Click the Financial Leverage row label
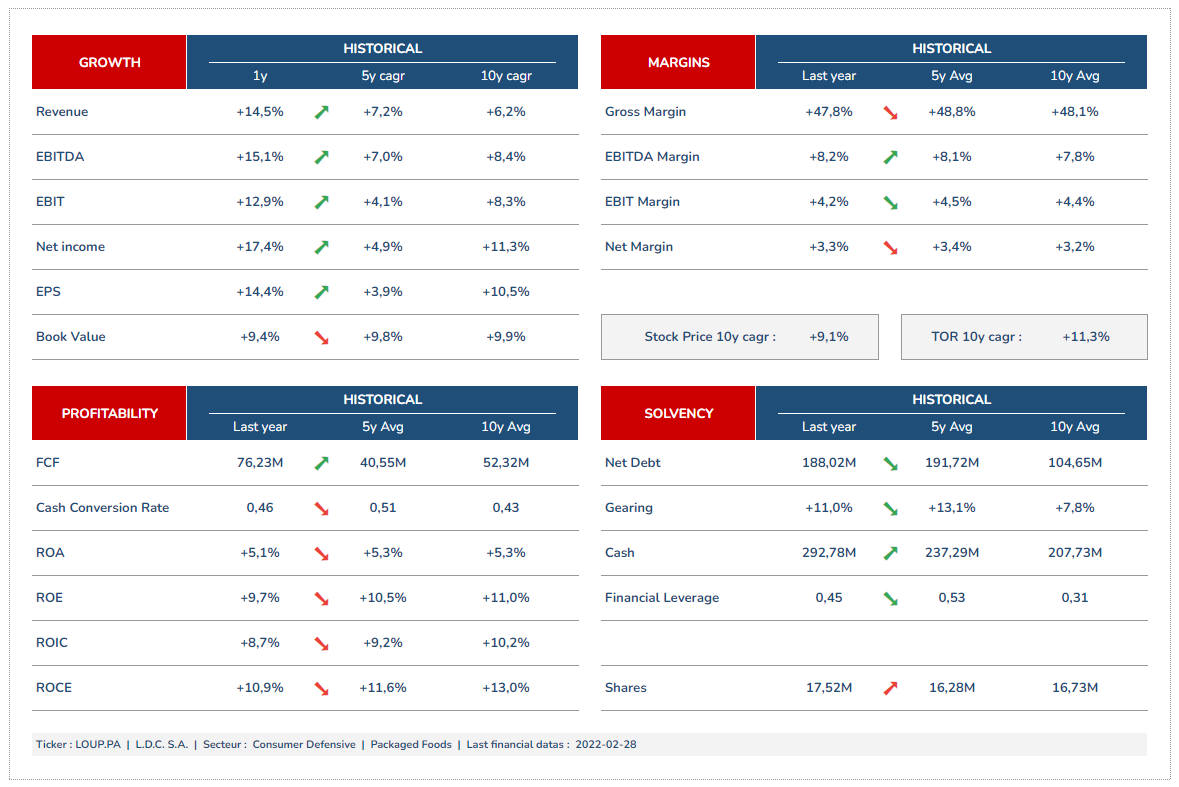 coord(662,598)
